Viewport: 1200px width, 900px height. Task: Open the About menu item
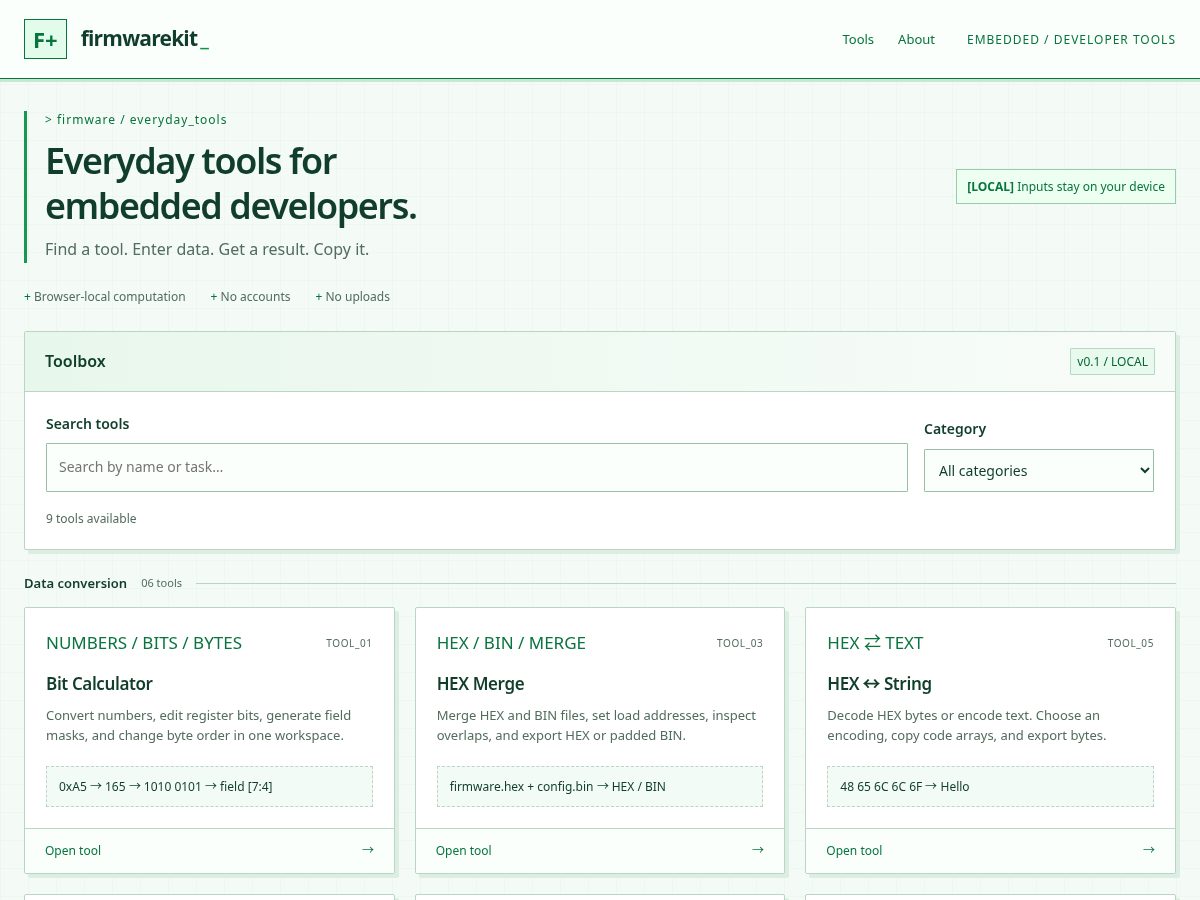pyautogui.click(x=916, y=39)
